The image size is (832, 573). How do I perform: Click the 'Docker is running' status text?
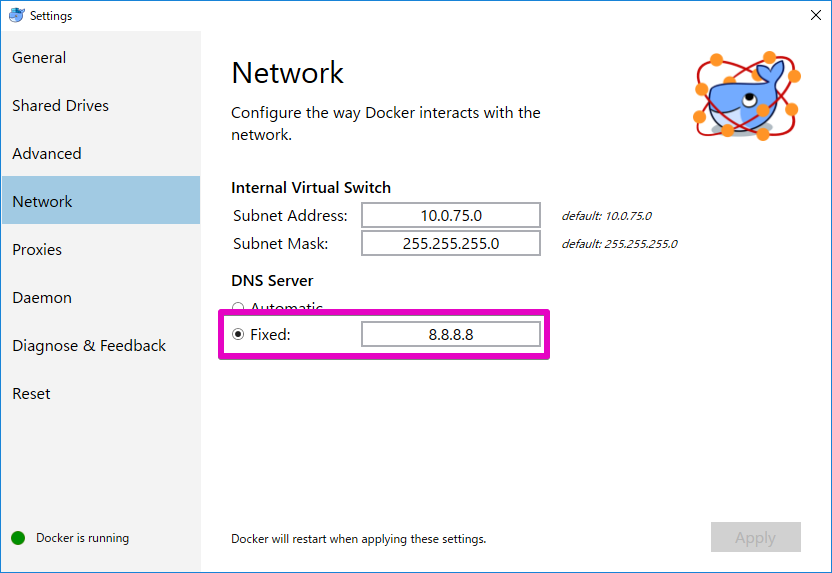[82, 538]
